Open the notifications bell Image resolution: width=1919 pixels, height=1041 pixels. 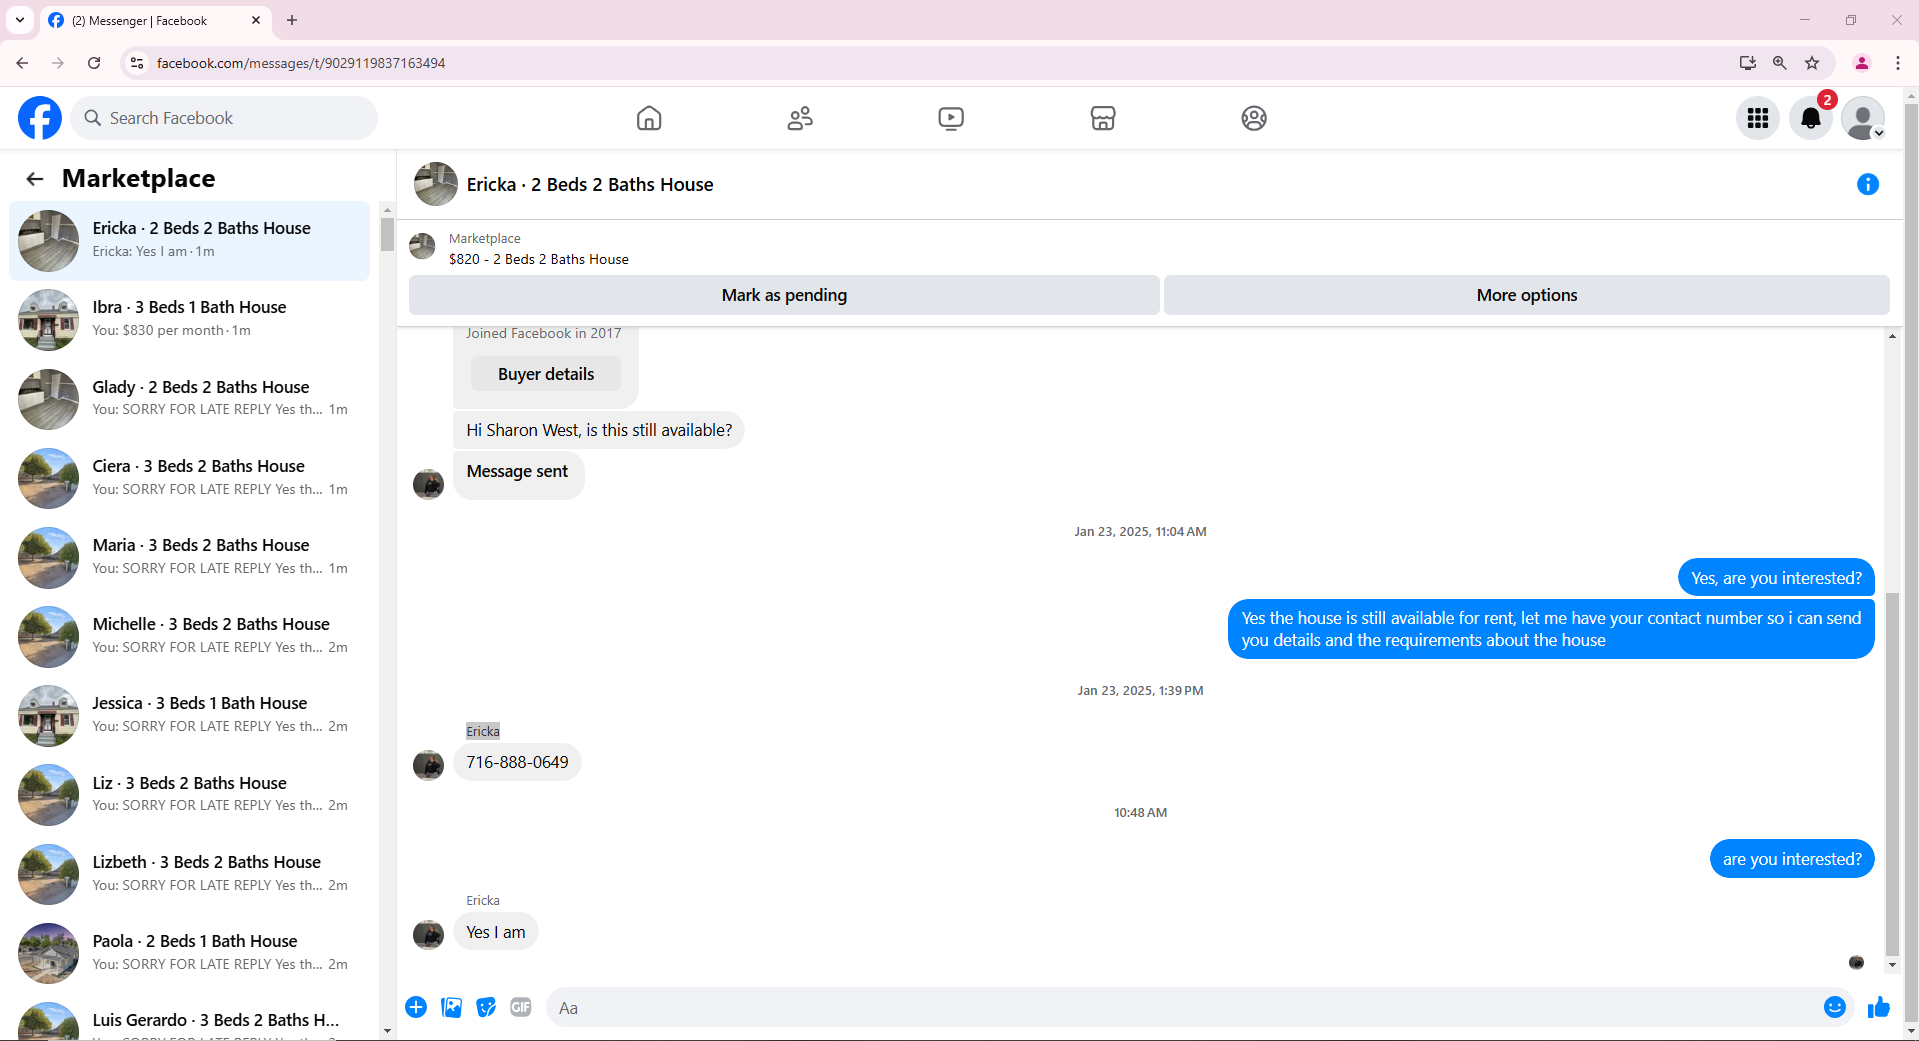tap(1811, 118)
